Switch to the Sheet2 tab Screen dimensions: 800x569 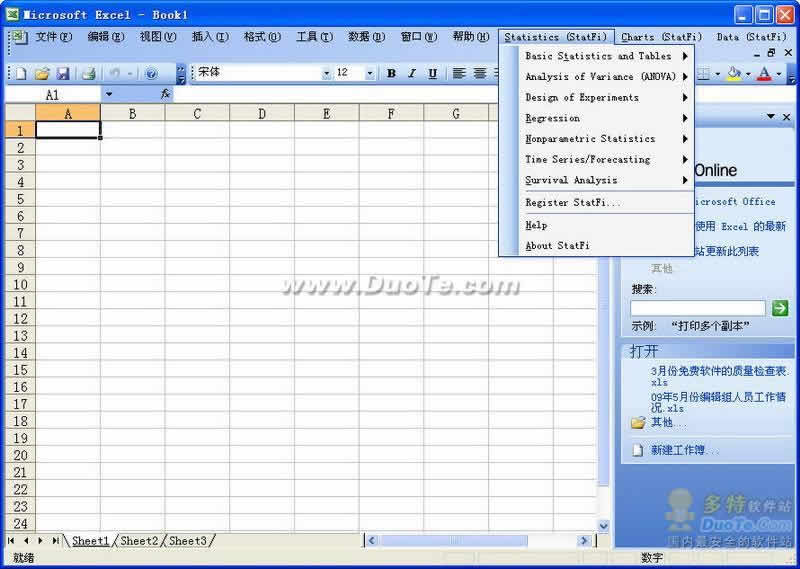coord(139,540)
